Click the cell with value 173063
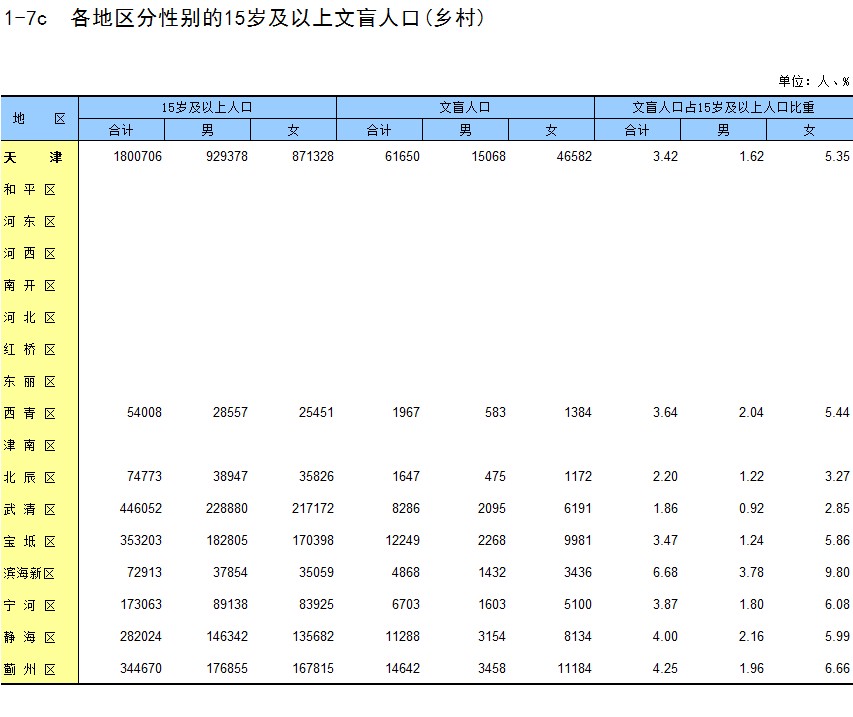The height and width of the screenshot is (717, 853). point(141,605)
